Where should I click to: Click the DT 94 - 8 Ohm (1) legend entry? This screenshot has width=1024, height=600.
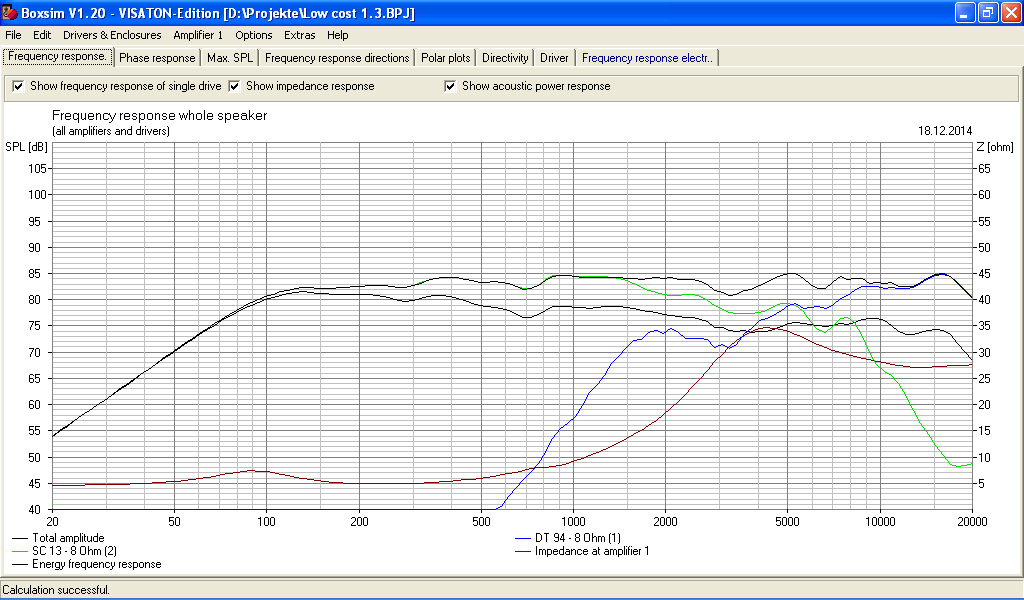[568, 539]
